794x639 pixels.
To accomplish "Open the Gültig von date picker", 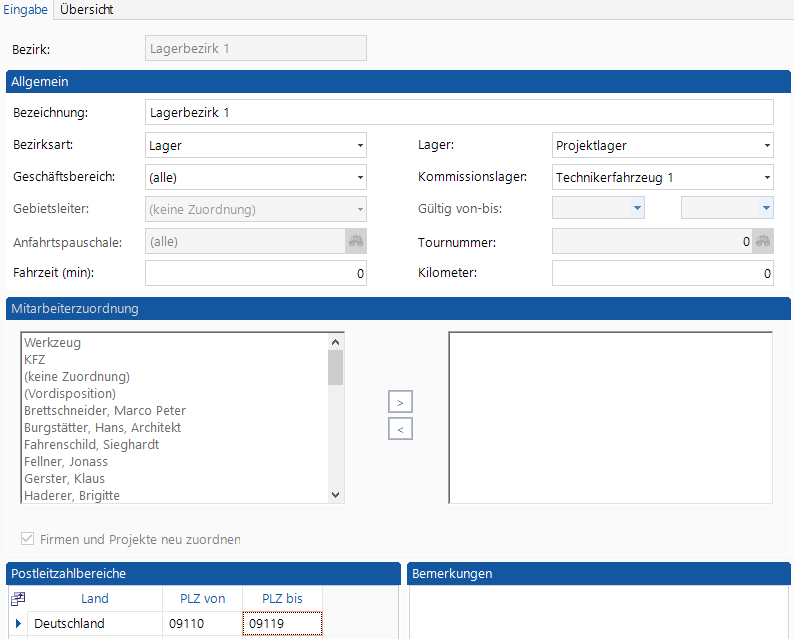I will [636, 209].
